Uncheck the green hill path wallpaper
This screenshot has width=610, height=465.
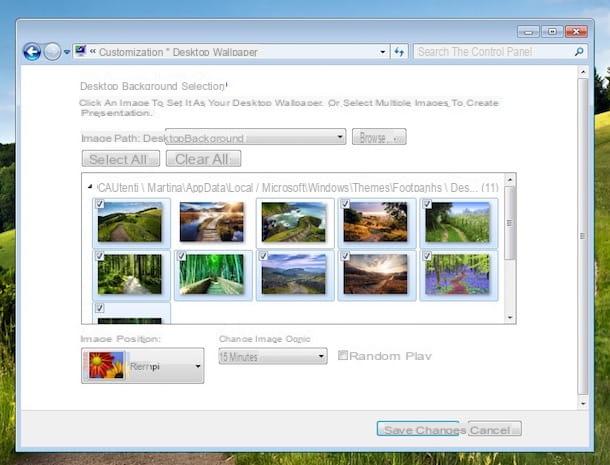coord(100,204)
